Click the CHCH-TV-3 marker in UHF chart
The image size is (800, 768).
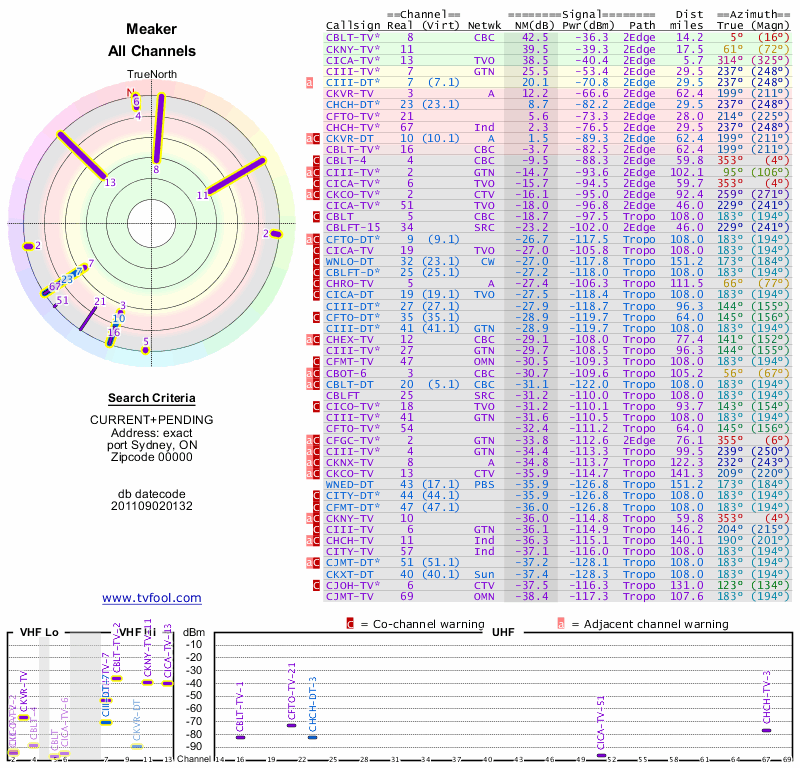(766, 729)
